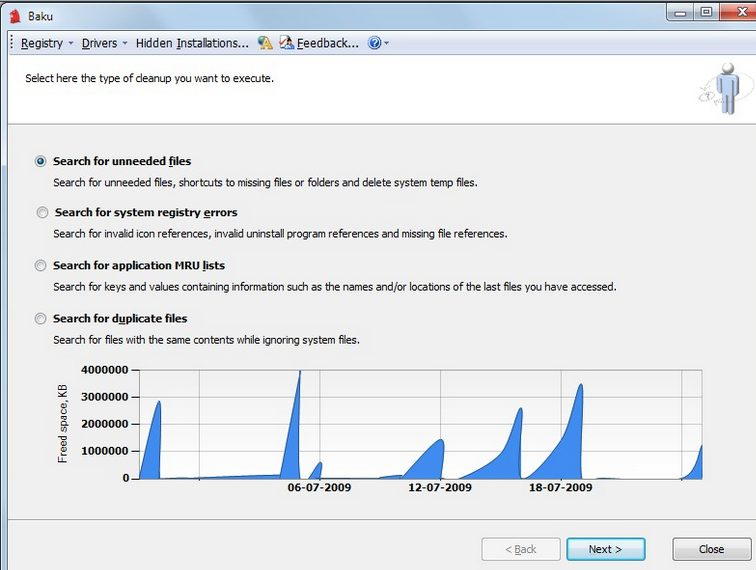Screen dimensions: 756x570
Task: Minimize the Baku window
Action: click(x=680, y=13)
